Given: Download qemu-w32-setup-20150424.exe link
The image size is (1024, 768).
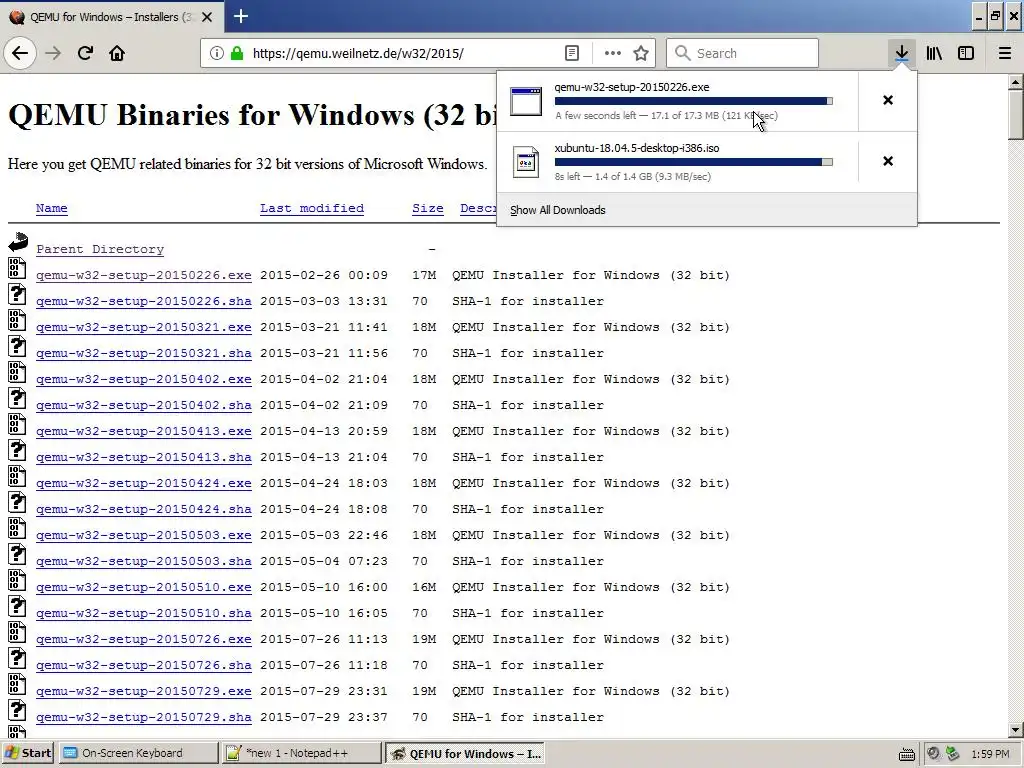Looking at the screenshot, I should pyautogui.click(x=144, y=483).
